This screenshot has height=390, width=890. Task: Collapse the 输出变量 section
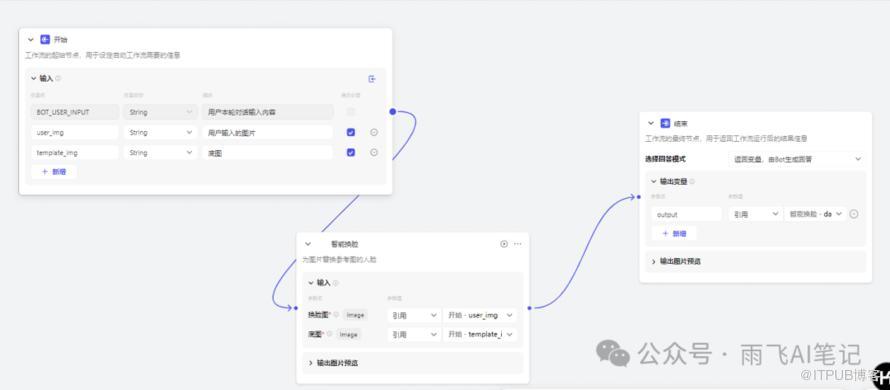coord(654,182)
